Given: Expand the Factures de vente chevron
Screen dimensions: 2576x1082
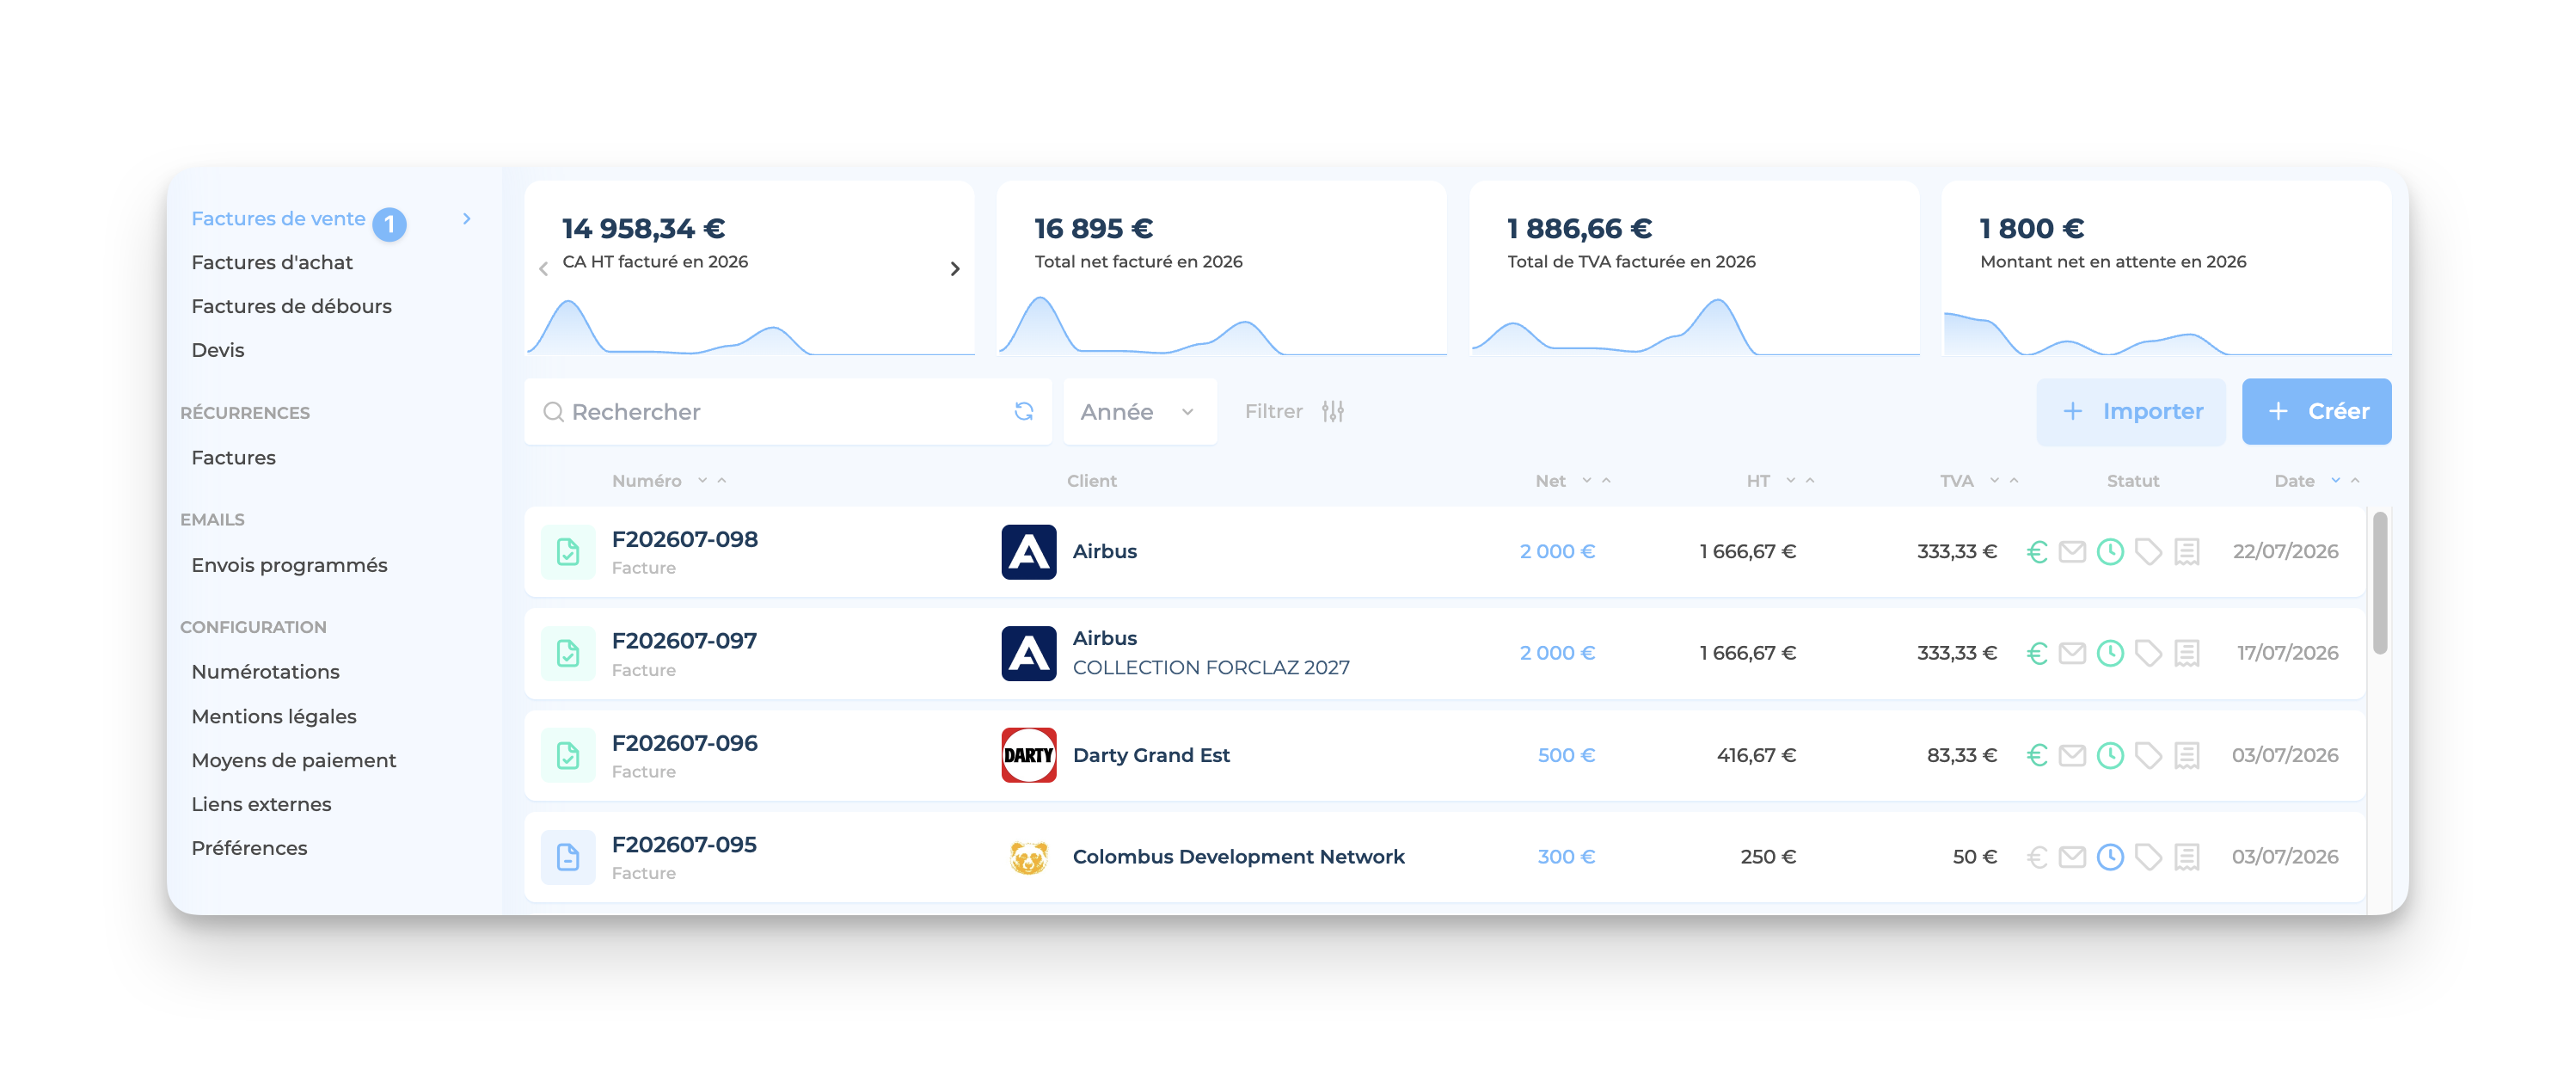Looking at the screenshot, I should (x=466, y=218).
